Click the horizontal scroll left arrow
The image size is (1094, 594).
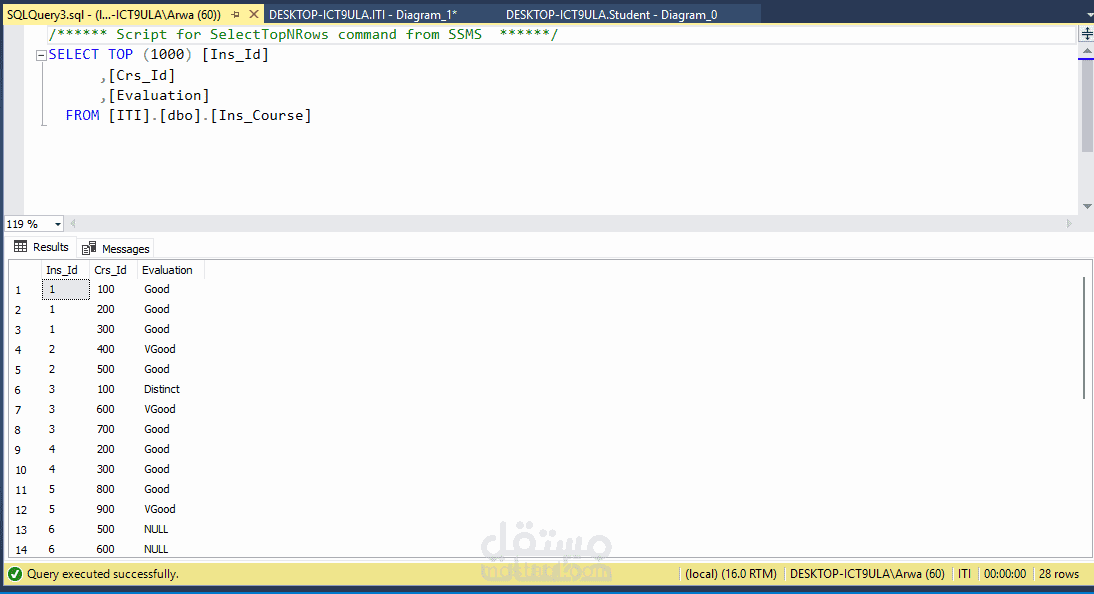pos(73,223)
